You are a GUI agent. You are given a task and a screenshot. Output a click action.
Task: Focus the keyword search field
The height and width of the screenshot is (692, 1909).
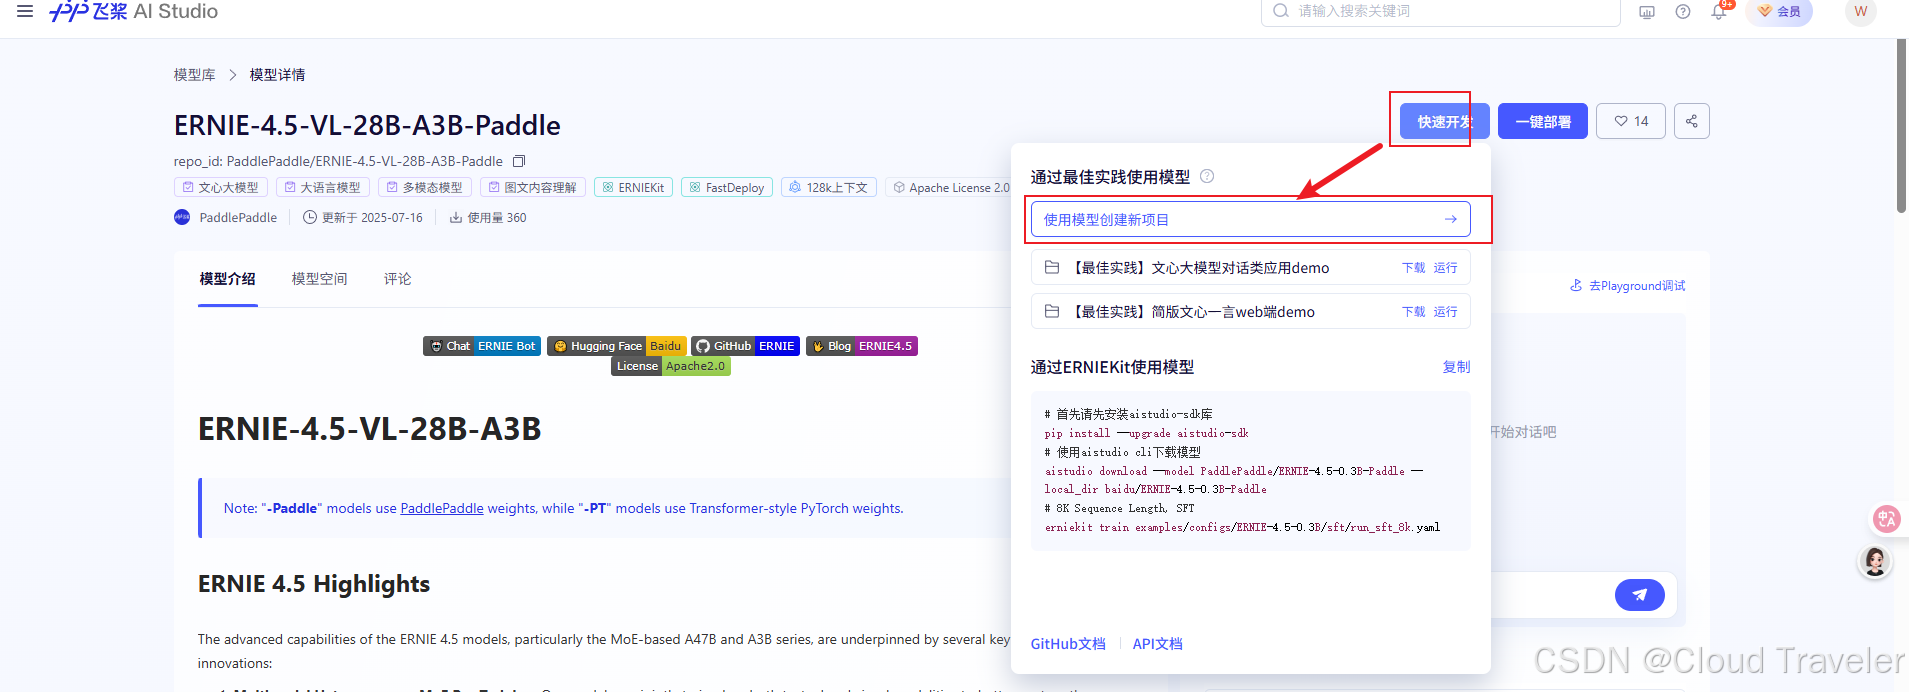[1440, 11]
